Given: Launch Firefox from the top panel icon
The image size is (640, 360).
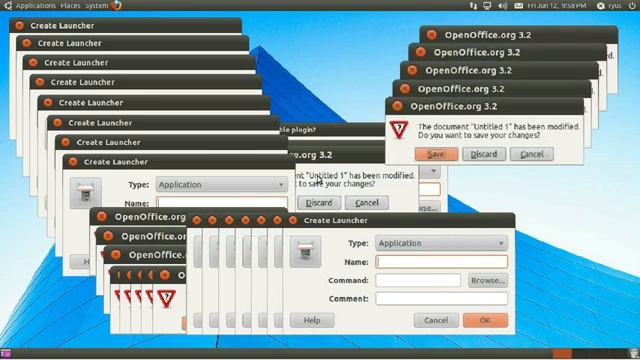Looking at the screenshot, I should [x=117, y=5].
